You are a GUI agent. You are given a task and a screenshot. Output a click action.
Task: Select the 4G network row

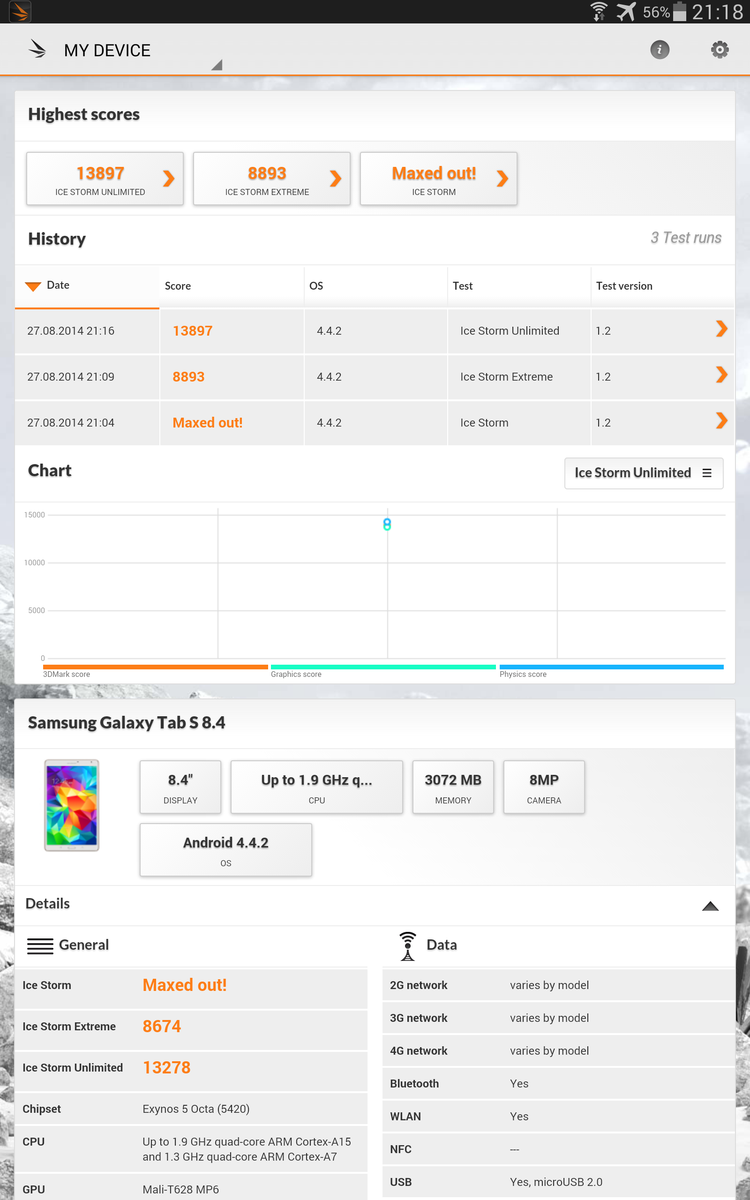558,1051
